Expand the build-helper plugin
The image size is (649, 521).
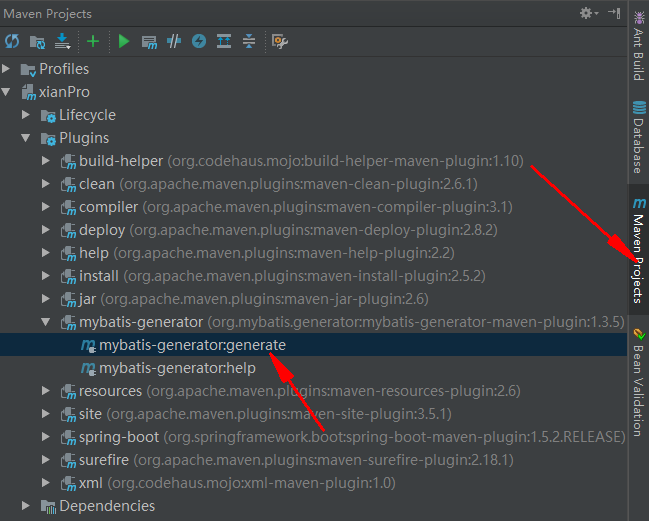(46, 161)
